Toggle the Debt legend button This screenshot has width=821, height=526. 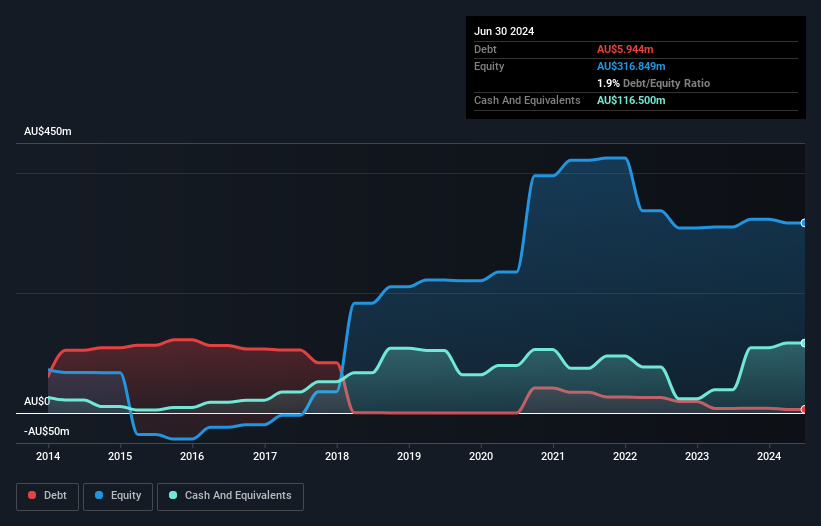(x=48, y=496)
